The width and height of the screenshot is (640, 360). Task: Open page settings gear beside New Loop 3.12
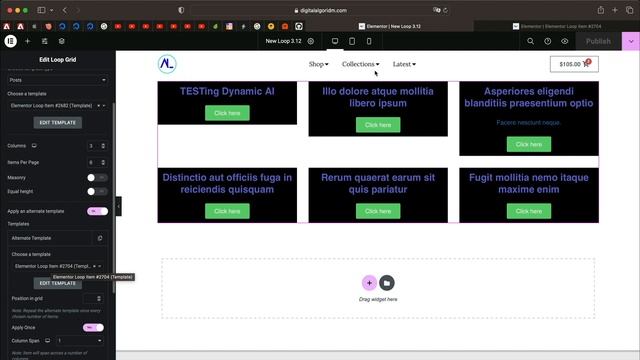311,41
